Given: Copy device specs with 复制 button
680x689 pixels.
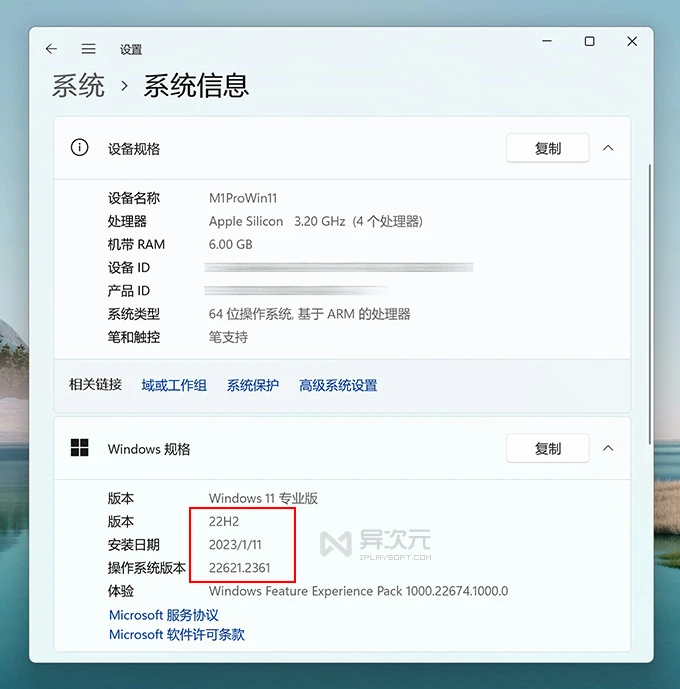Looking at the screenshot, I should click(547, 148).
